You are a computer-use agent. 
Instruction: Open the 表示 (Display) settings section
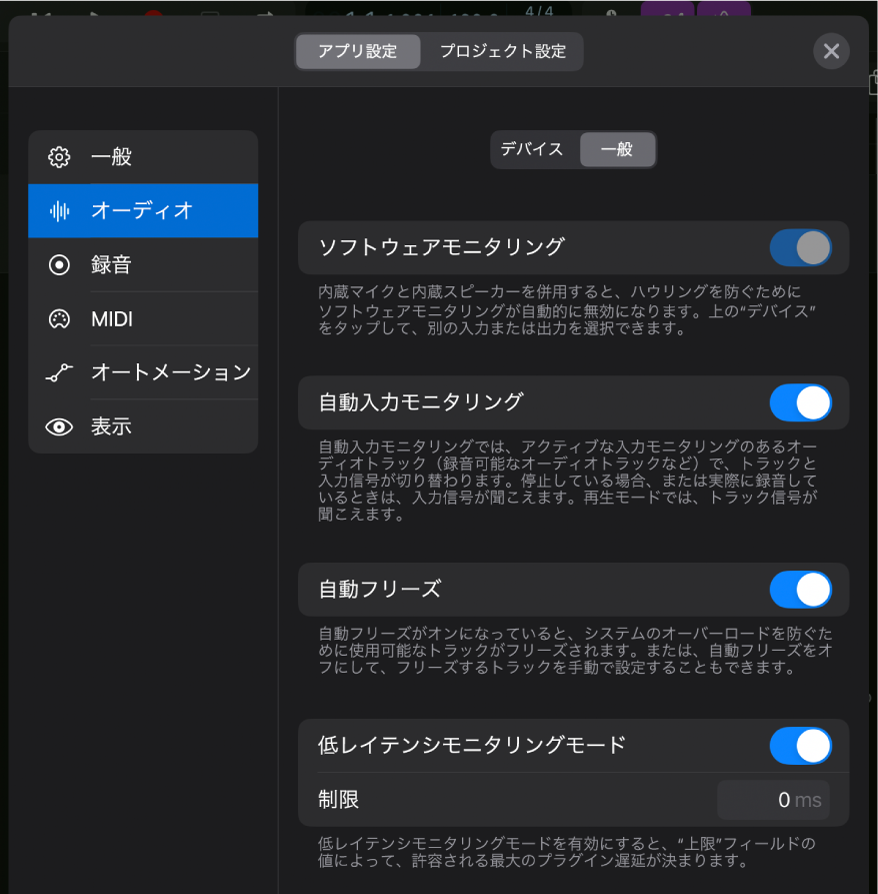[x=110, y=426]
